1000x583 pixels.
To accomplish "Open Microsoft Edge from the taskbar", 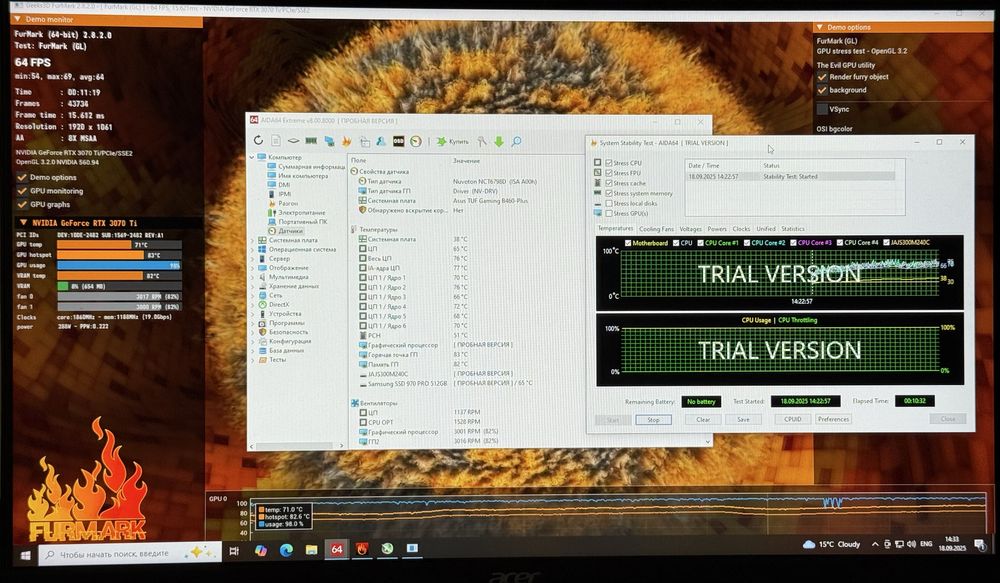I will [x=286, y=550].
